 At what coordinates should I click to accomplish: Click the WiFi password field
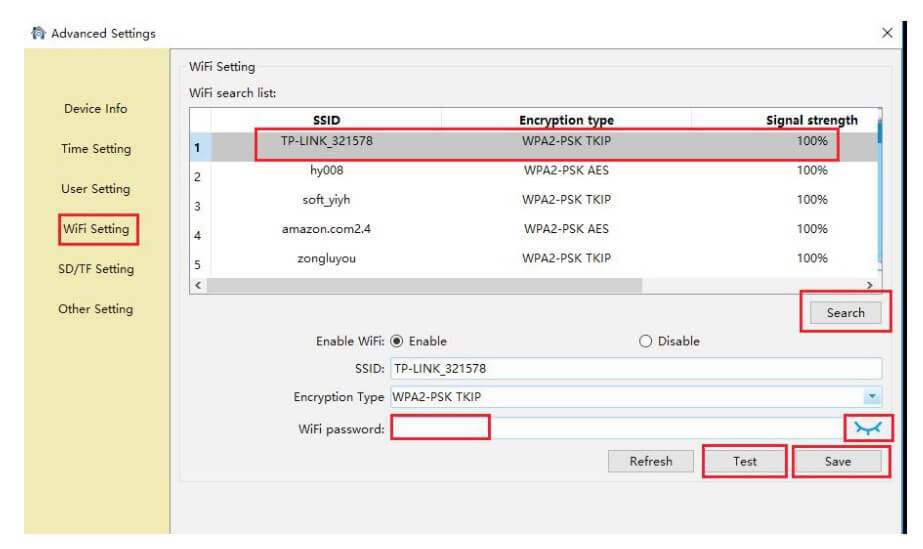pos(618,428)
